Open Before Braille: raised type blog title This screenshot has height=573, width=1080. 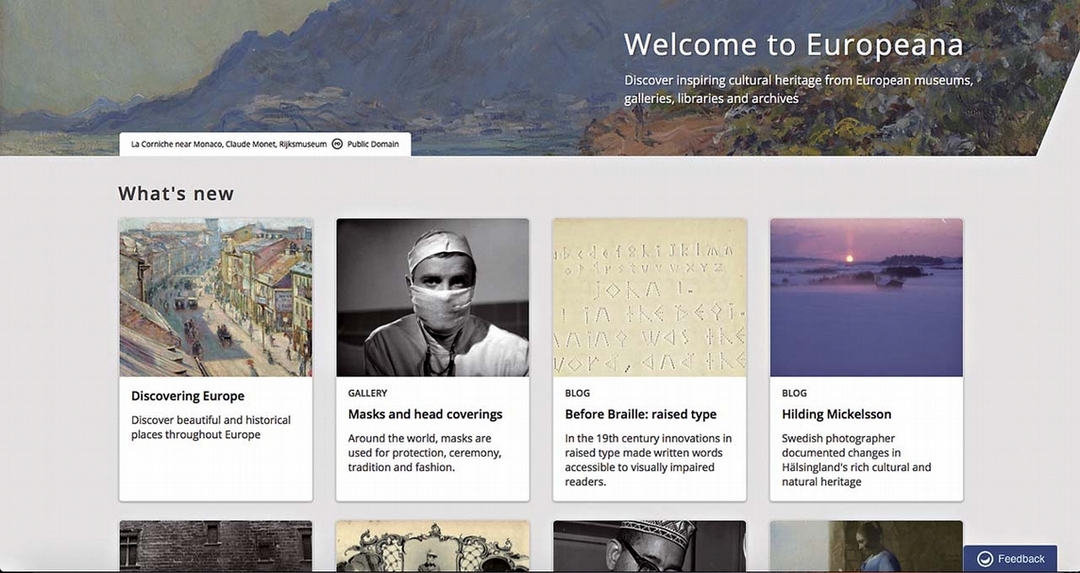(641, 414)
